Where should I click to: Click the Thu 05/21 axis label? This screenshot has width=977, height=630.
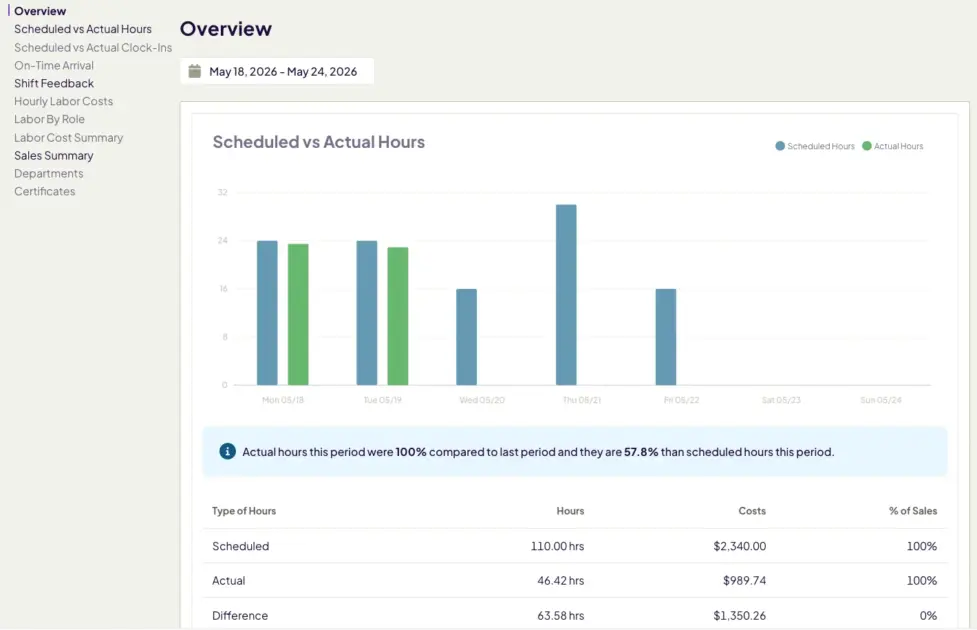pyautogui.click(x=582, y=400)
